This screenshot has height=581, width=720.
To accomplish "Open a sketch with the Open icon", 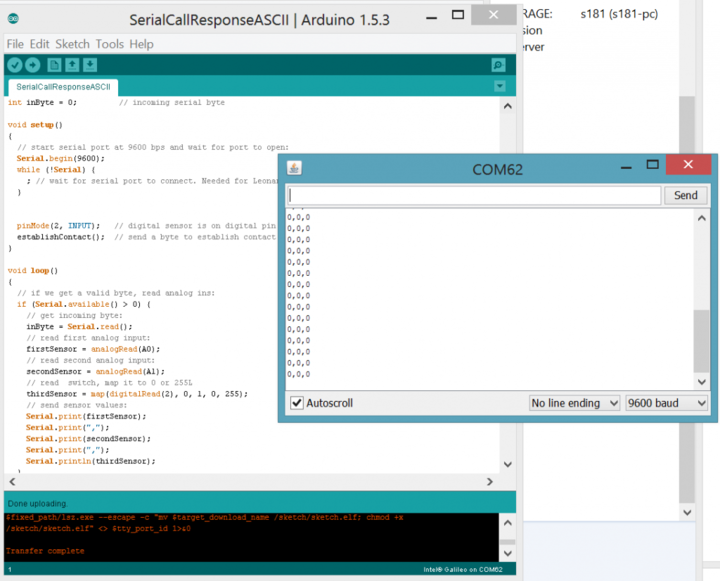I will 72,65.
